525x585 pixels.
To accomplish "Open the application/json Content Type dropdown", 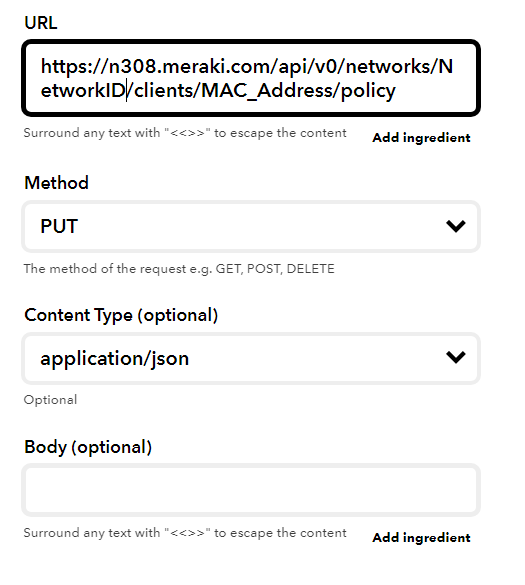I will (x=251, y=358).
